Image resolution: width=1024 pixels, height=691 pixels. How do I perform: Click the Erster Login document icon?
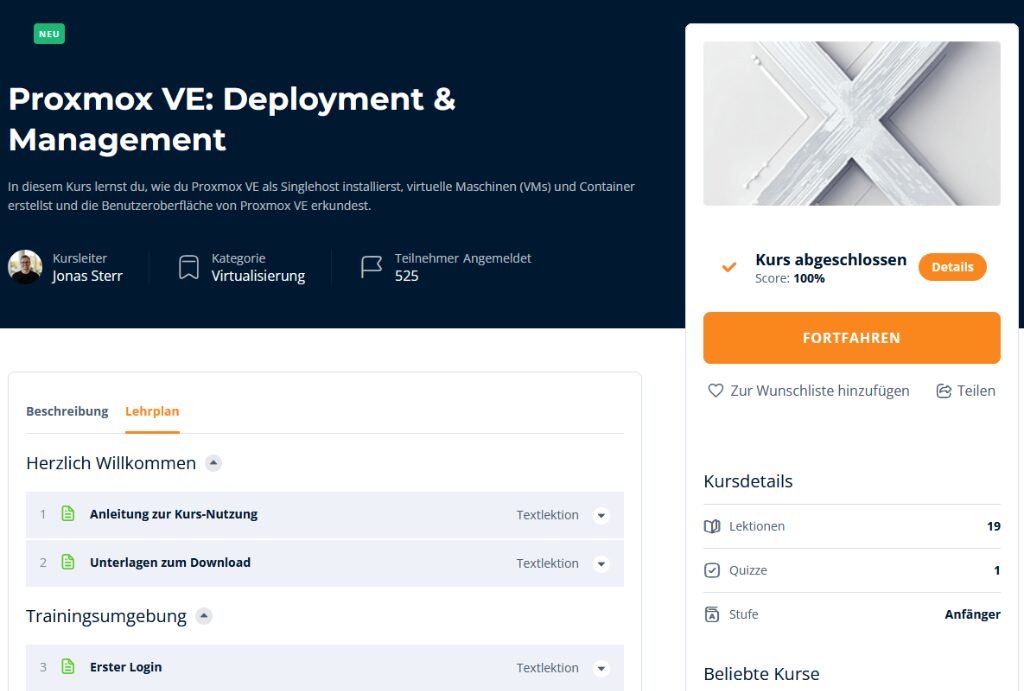click(x=68, y=667)
